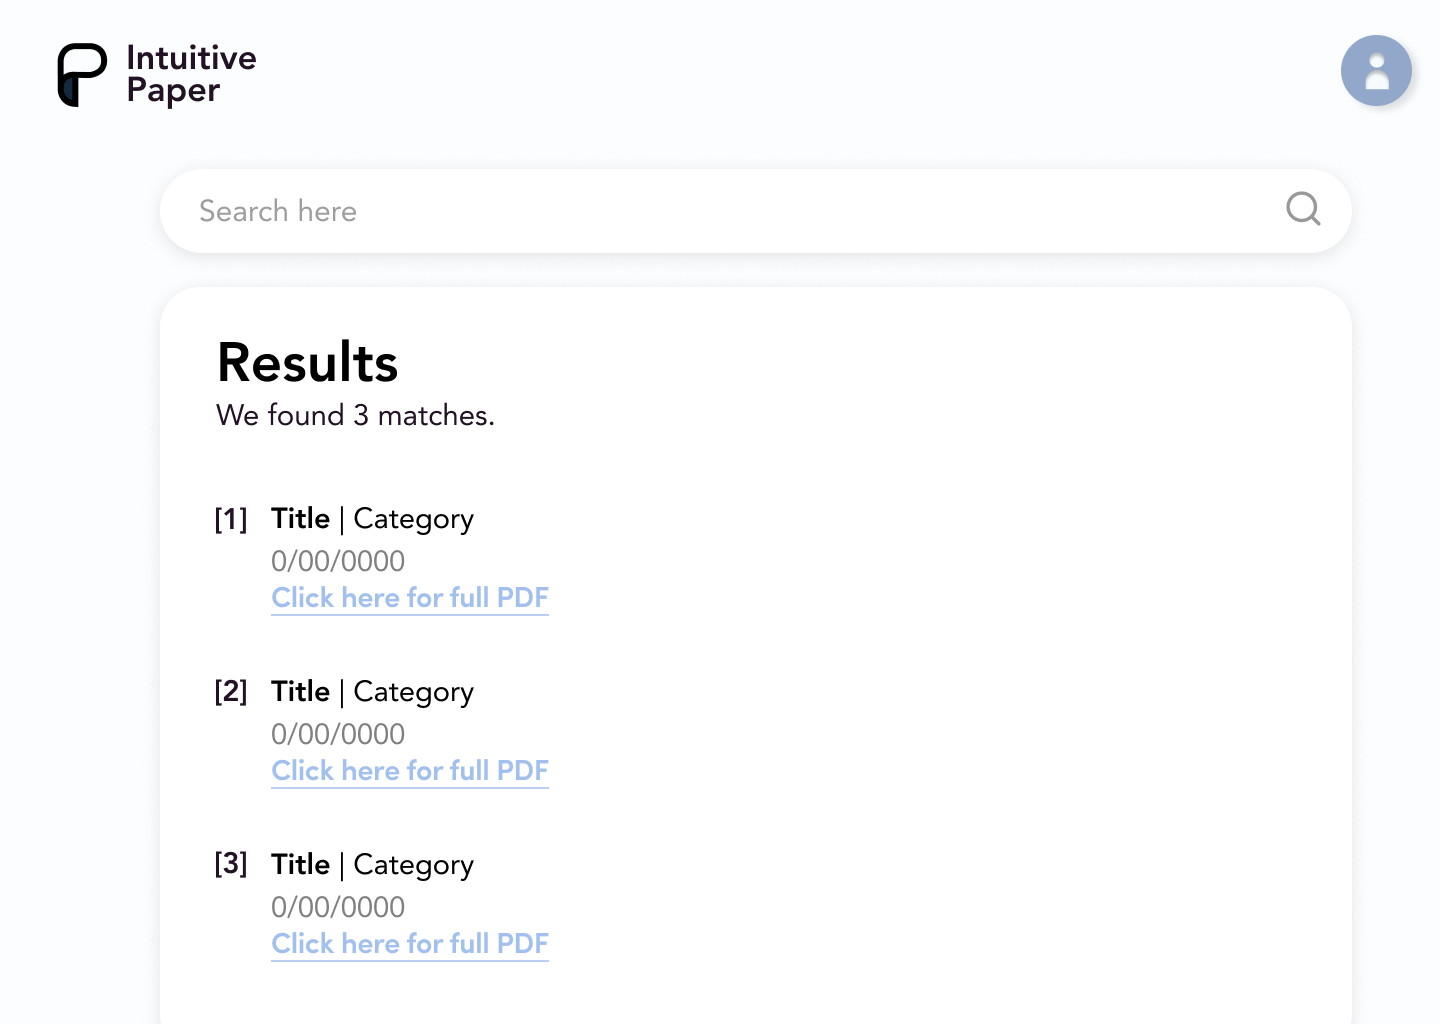1440x1024 pixels.
Task: Open full PDF link for result 2
Action: 410,771
